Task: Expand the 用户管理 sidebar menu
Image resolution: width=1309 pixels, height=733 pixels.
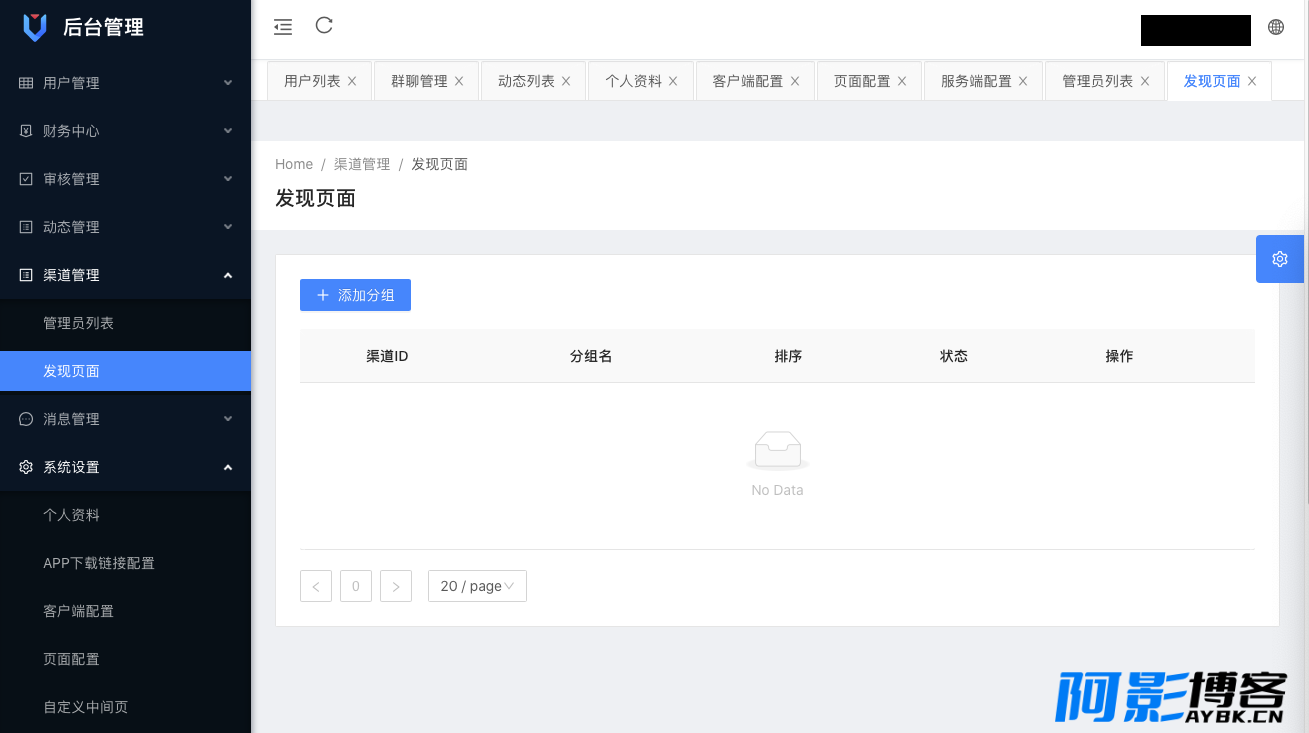Action: (x=125, y=83)
